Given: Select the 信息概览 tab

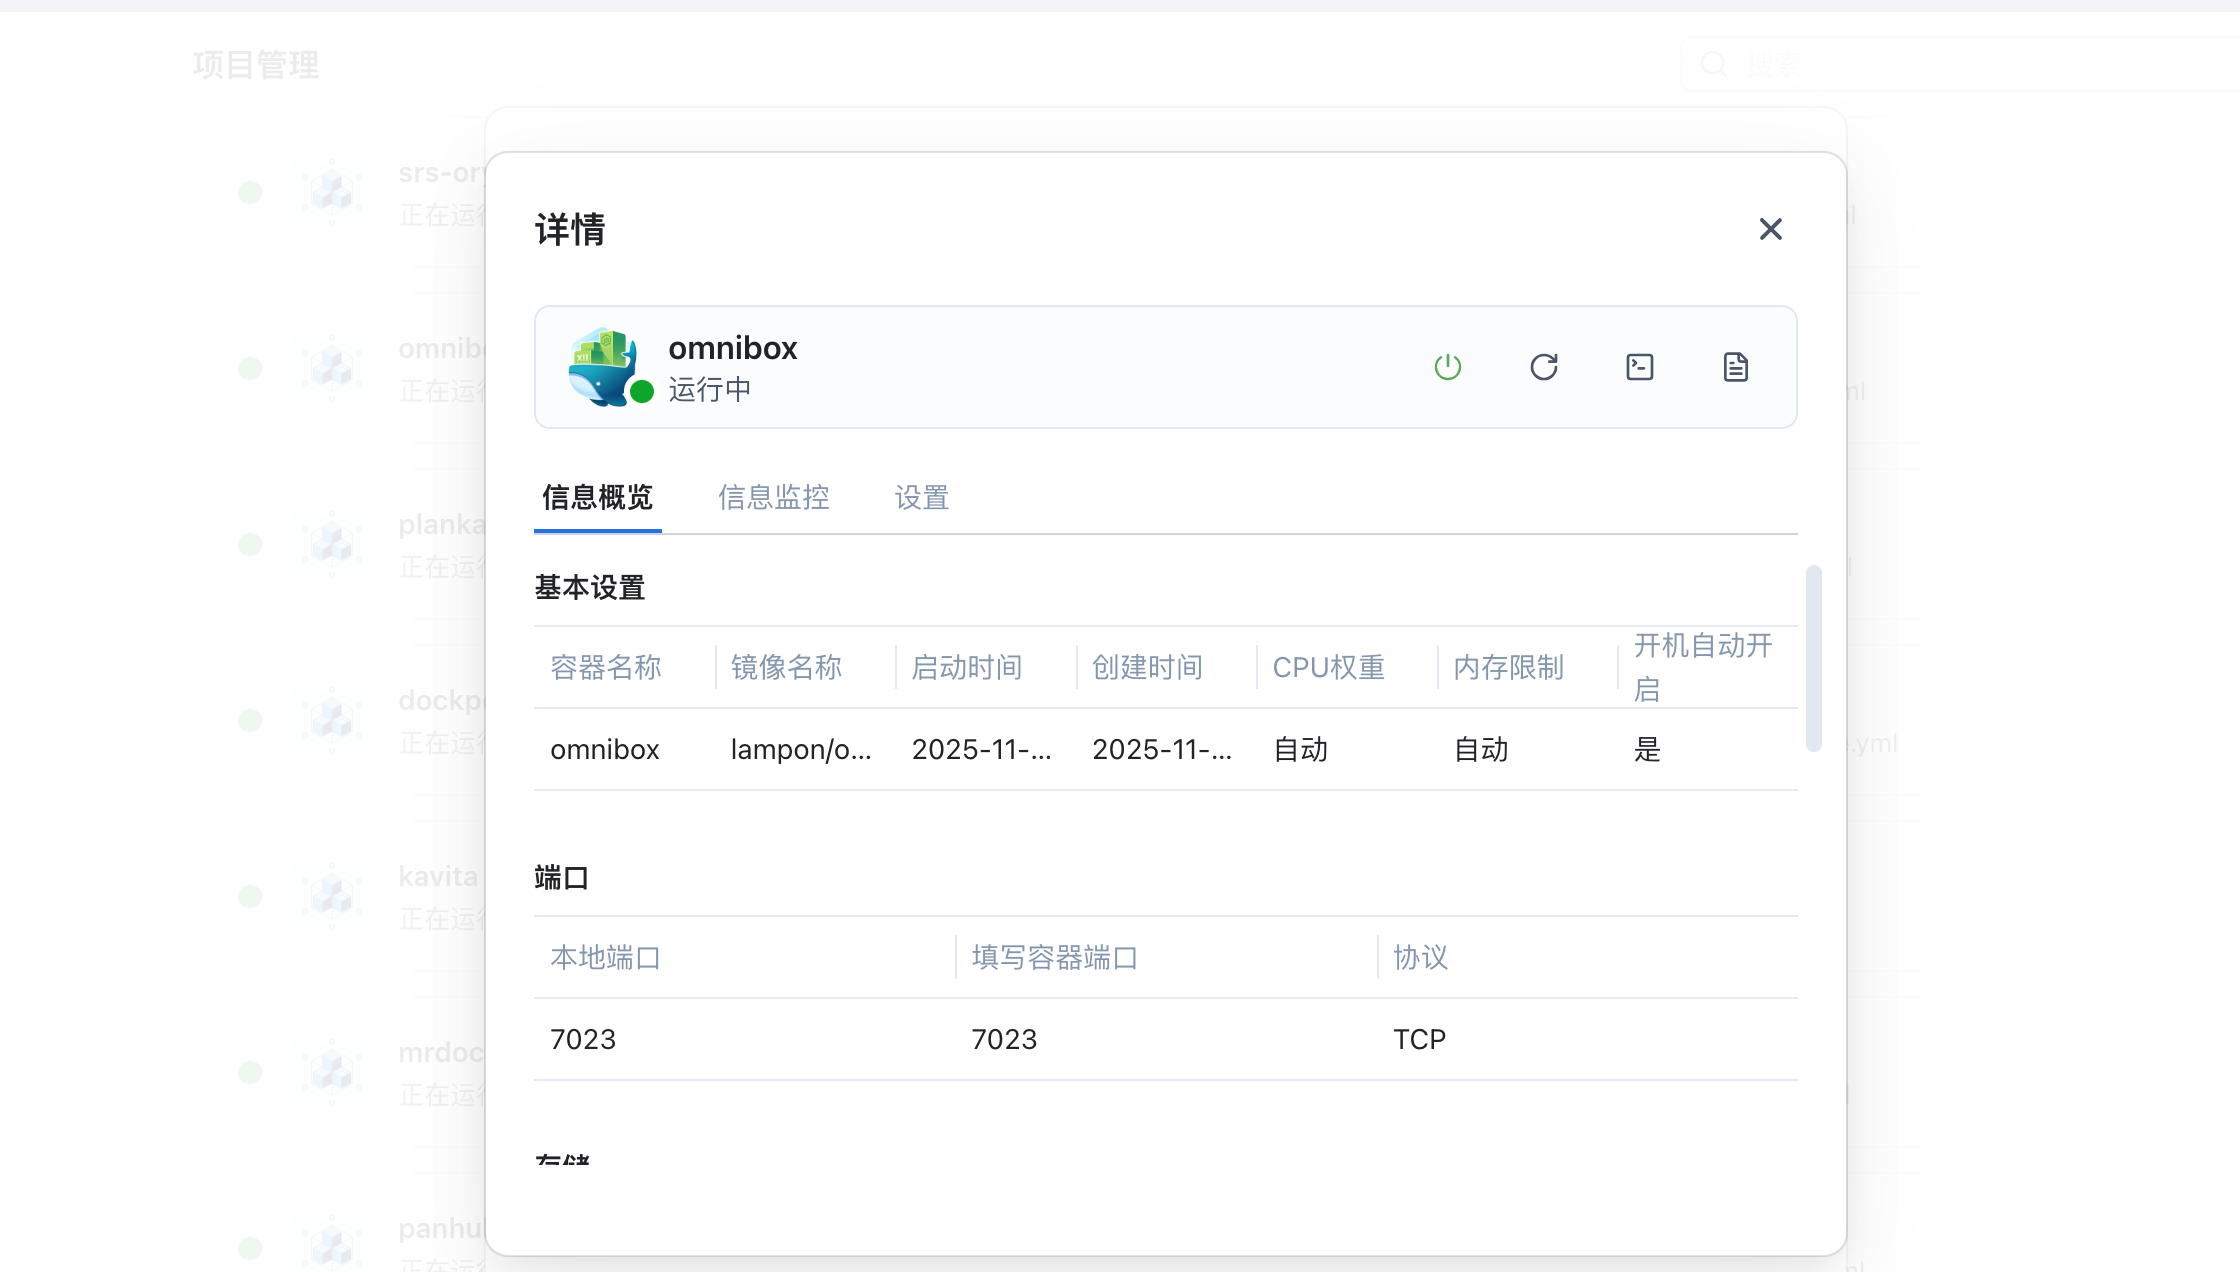Looking at the screenshot, I should coord(597,497).
